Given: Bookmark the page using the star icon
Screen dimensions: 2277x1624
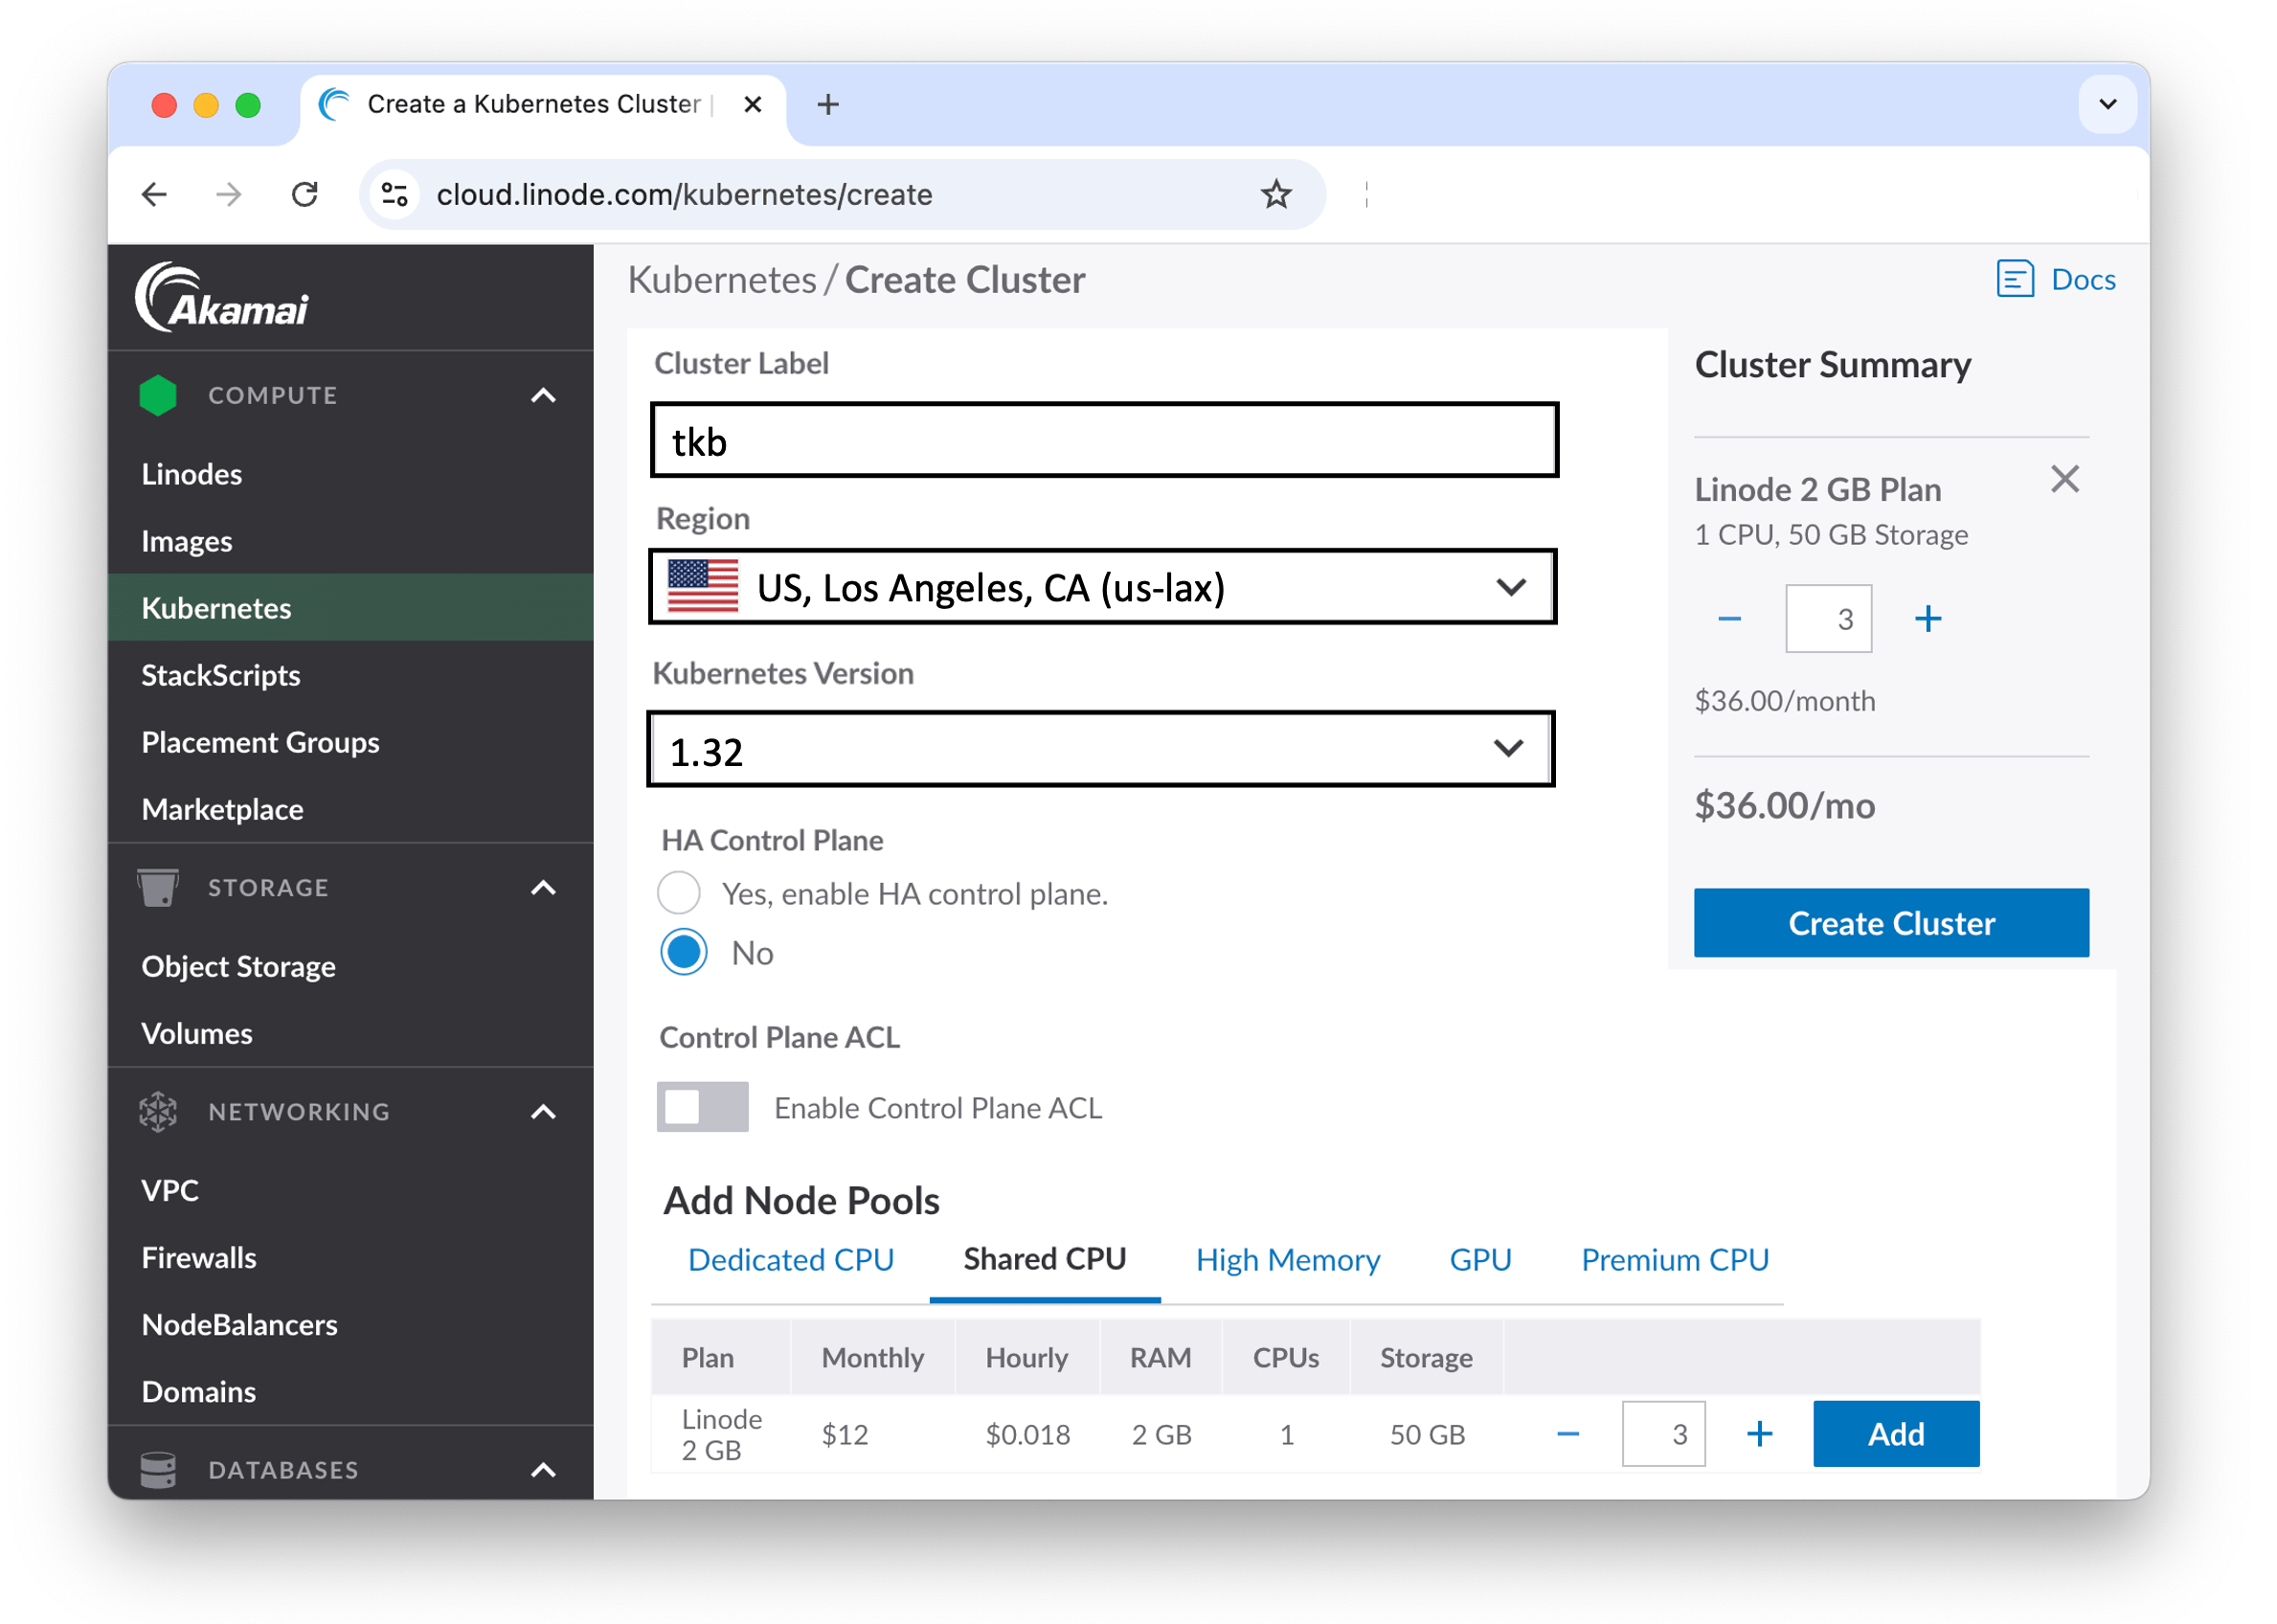Looking at the screenshot, I should 1276,194.
